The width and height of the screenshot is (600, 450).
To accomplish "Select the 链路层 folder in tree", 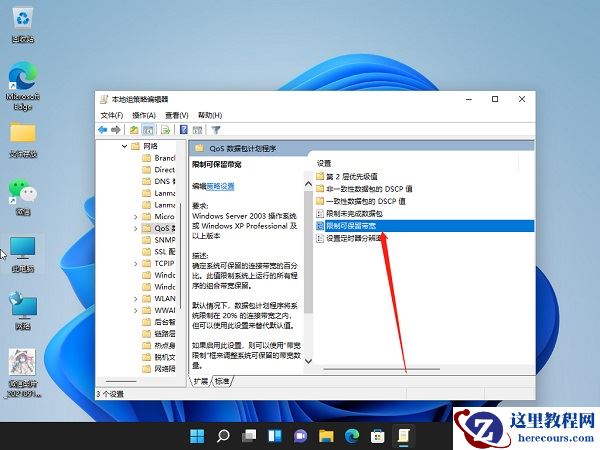I will (158, 334).
